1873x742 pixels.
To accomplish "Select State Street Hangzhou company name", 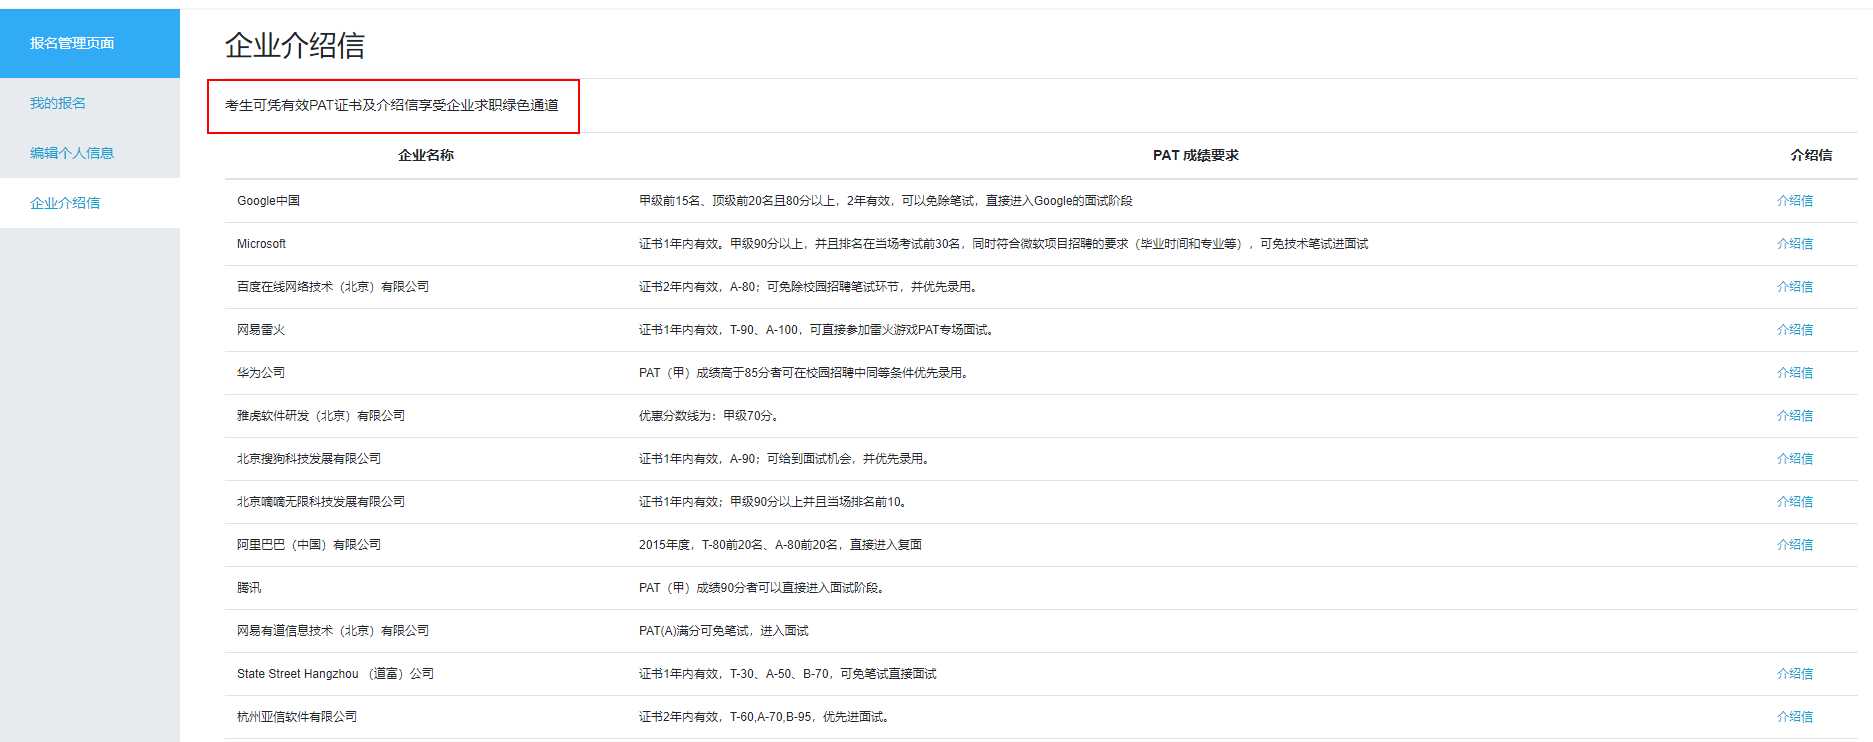I will 335,674.
